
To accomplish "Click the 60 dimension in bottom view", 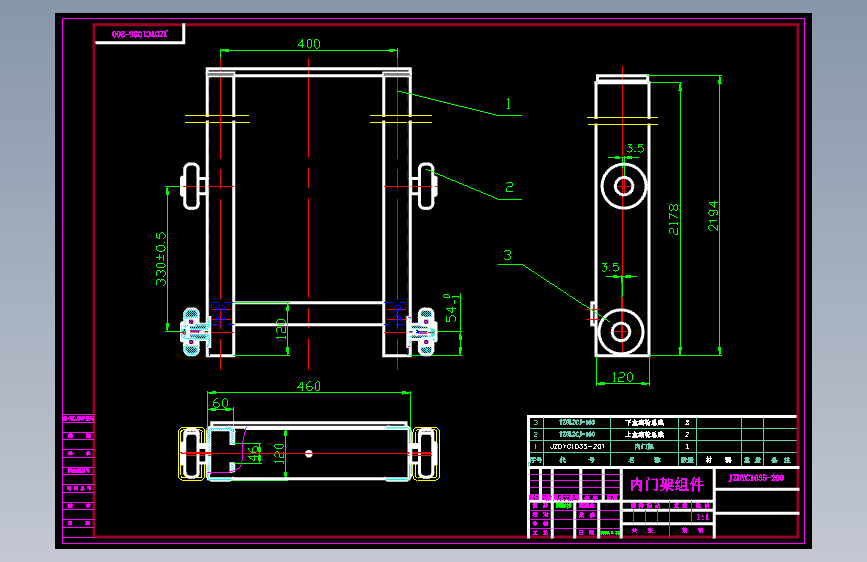I will [221, 403].
